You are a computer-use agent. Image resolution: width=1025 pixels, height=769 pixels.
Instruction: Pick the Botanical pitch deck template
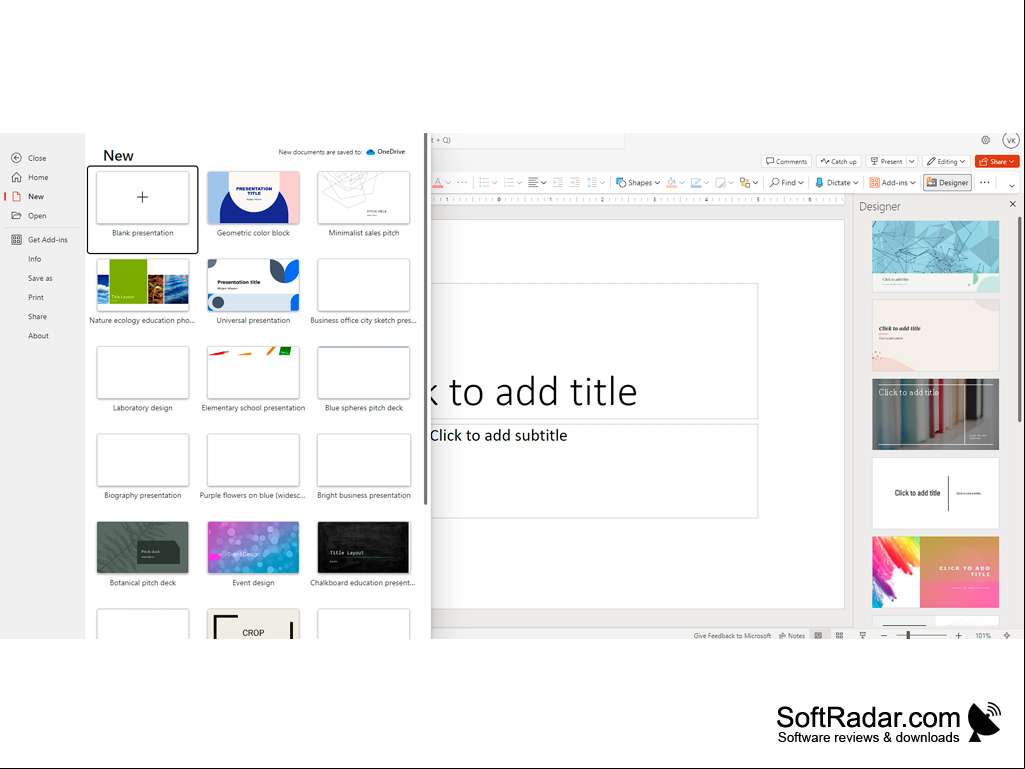tap(143, 554)
